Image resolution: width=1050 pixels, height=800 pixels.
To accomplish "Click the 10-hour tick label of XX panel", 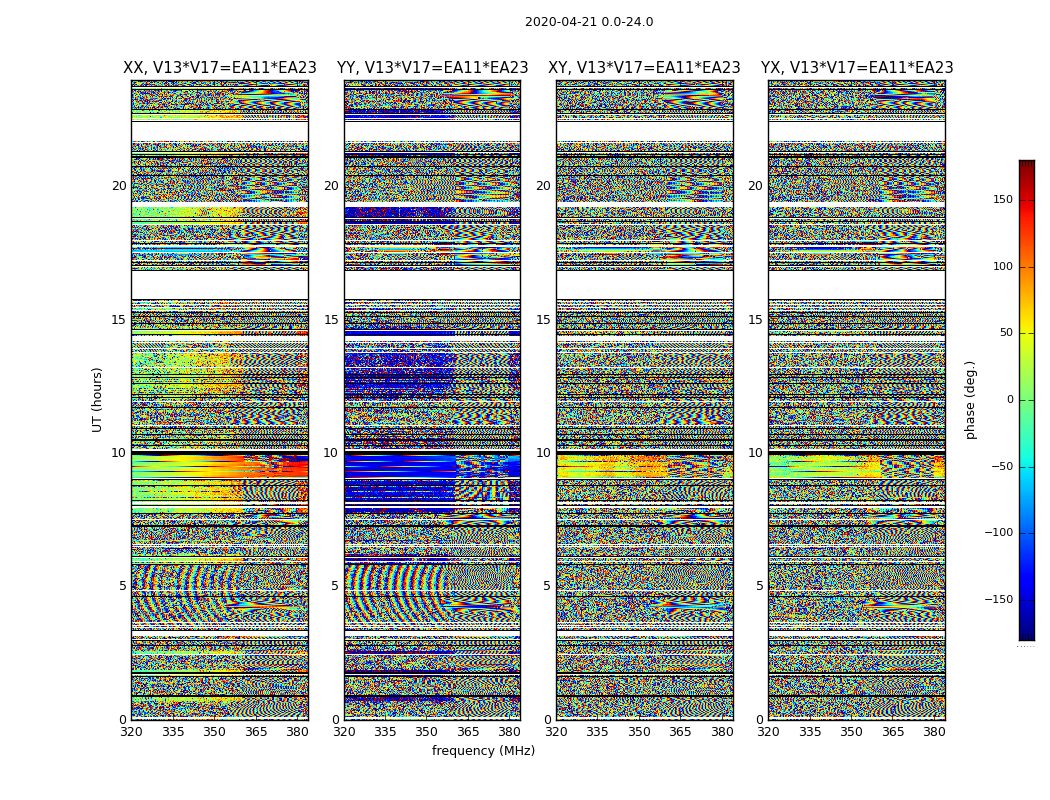I will 119,453.
